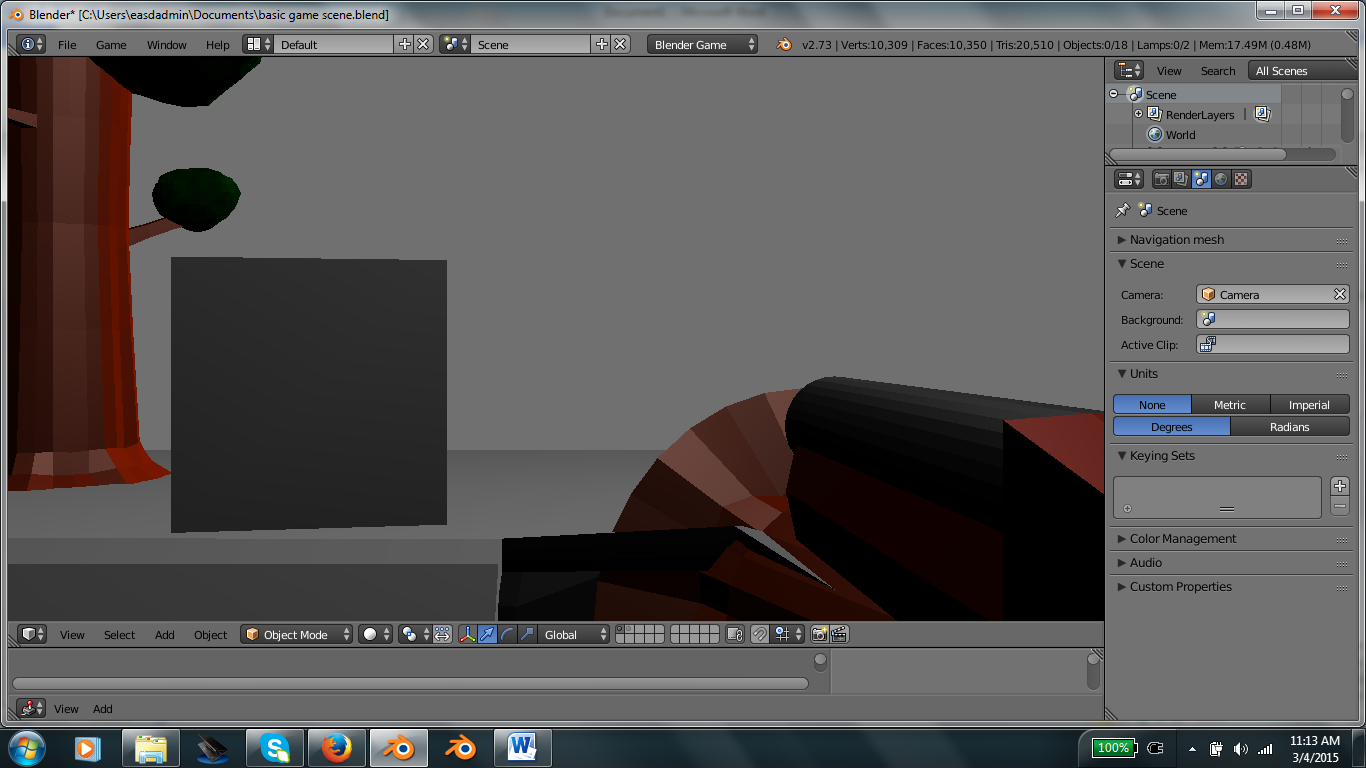Image resolution: width=1366 pixels, height=768 pixels.
Task: Select Metric units option
Action: 1230,405
